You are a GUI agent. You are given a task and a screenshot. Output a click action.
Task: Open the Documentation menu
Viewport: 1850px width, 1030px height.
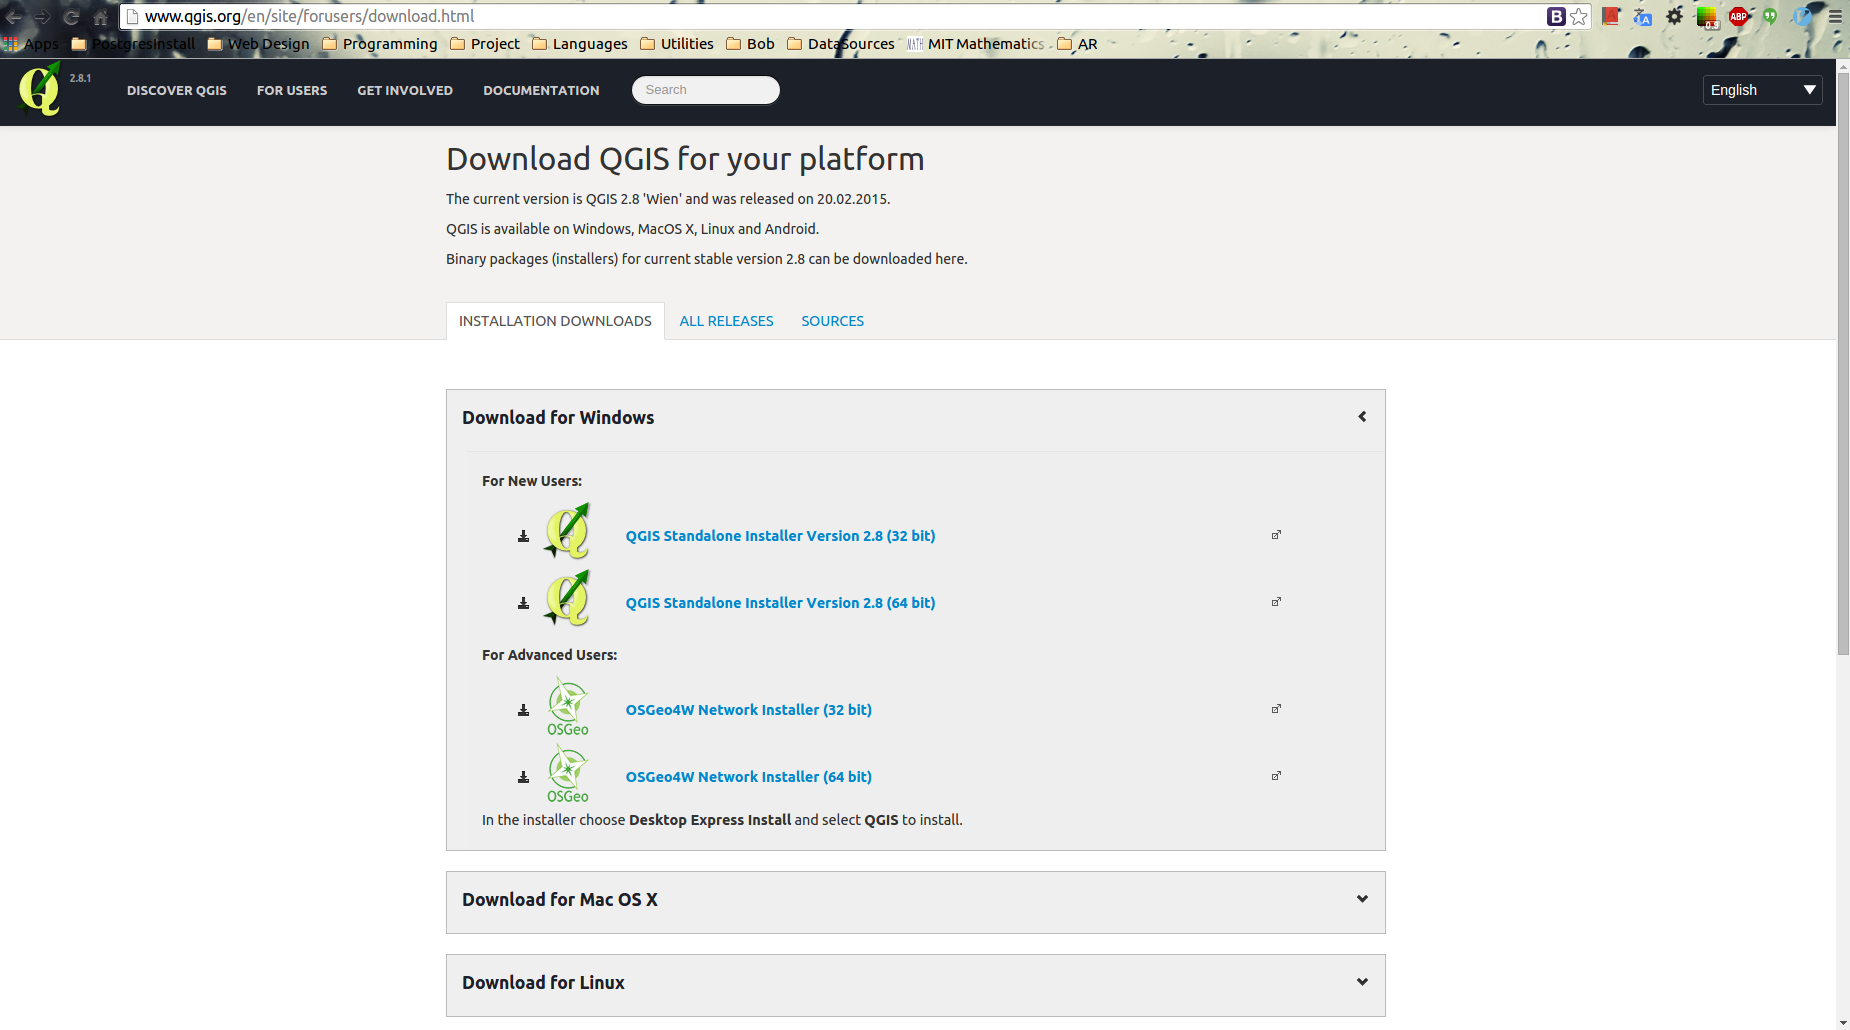tap(541, 91)
